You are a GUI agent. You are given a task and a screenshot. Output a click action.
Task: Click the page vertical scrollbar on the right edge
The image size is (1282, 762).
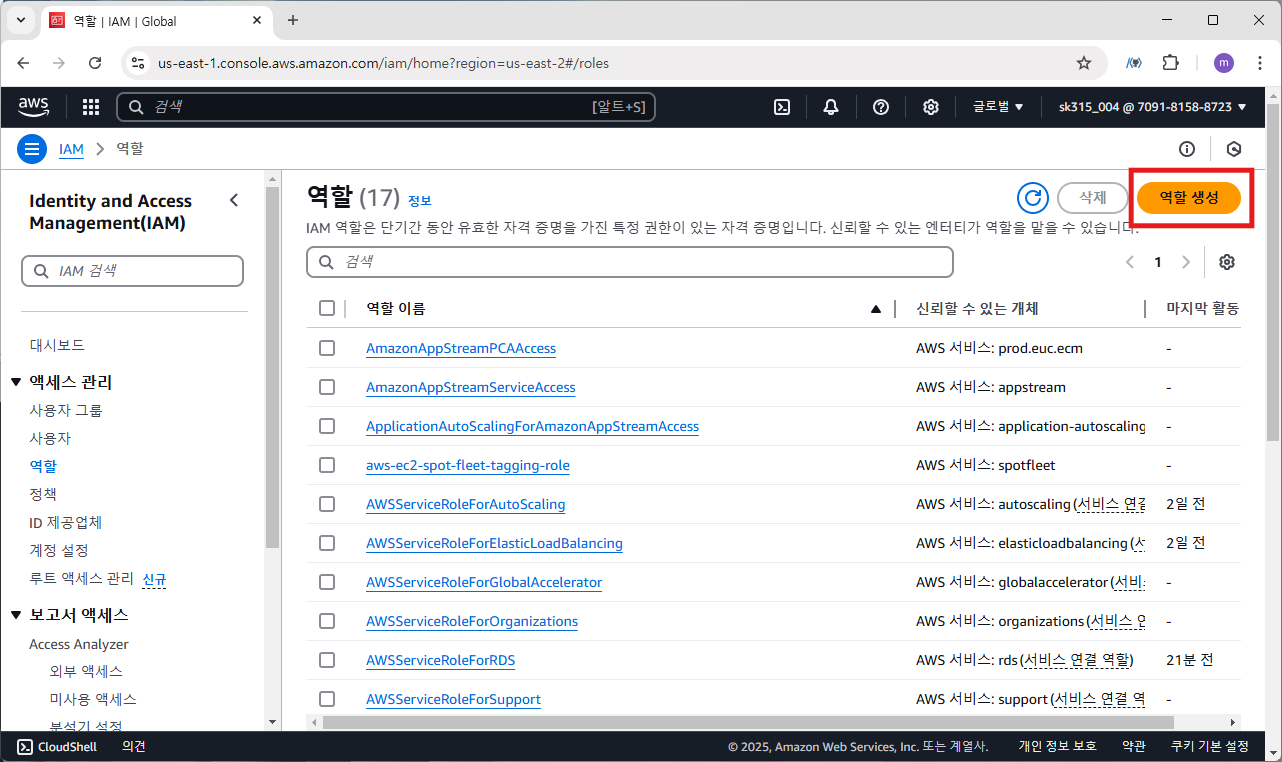point(1273,270)
